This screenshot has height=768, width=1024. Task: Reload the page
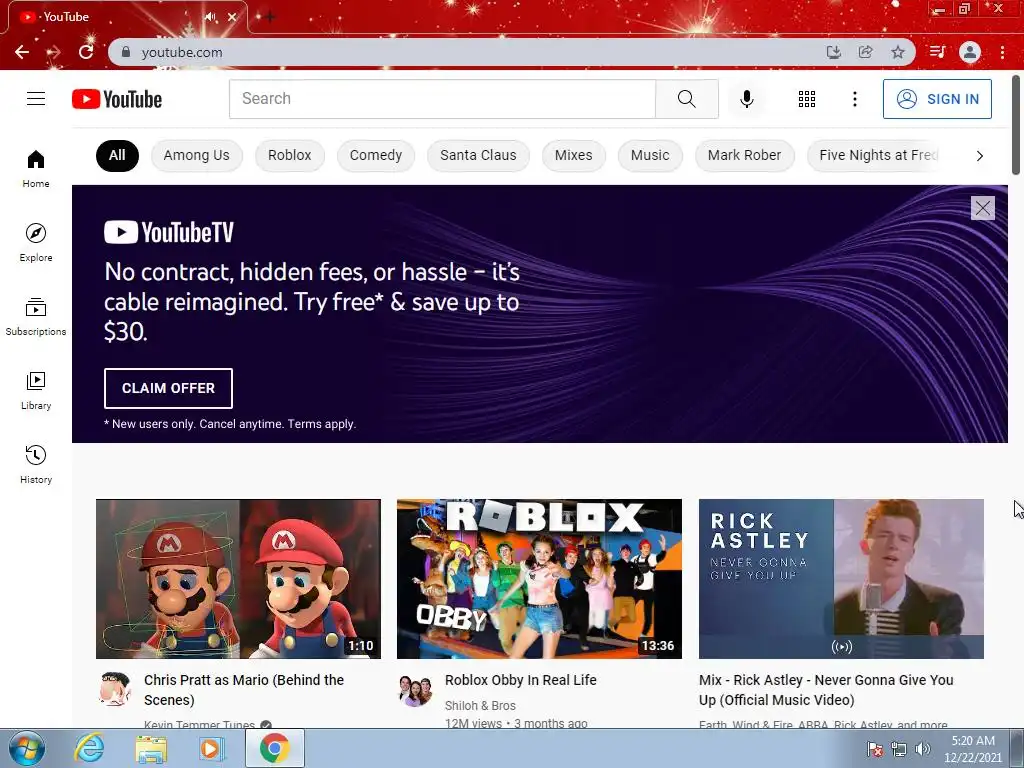coord(86,52)
